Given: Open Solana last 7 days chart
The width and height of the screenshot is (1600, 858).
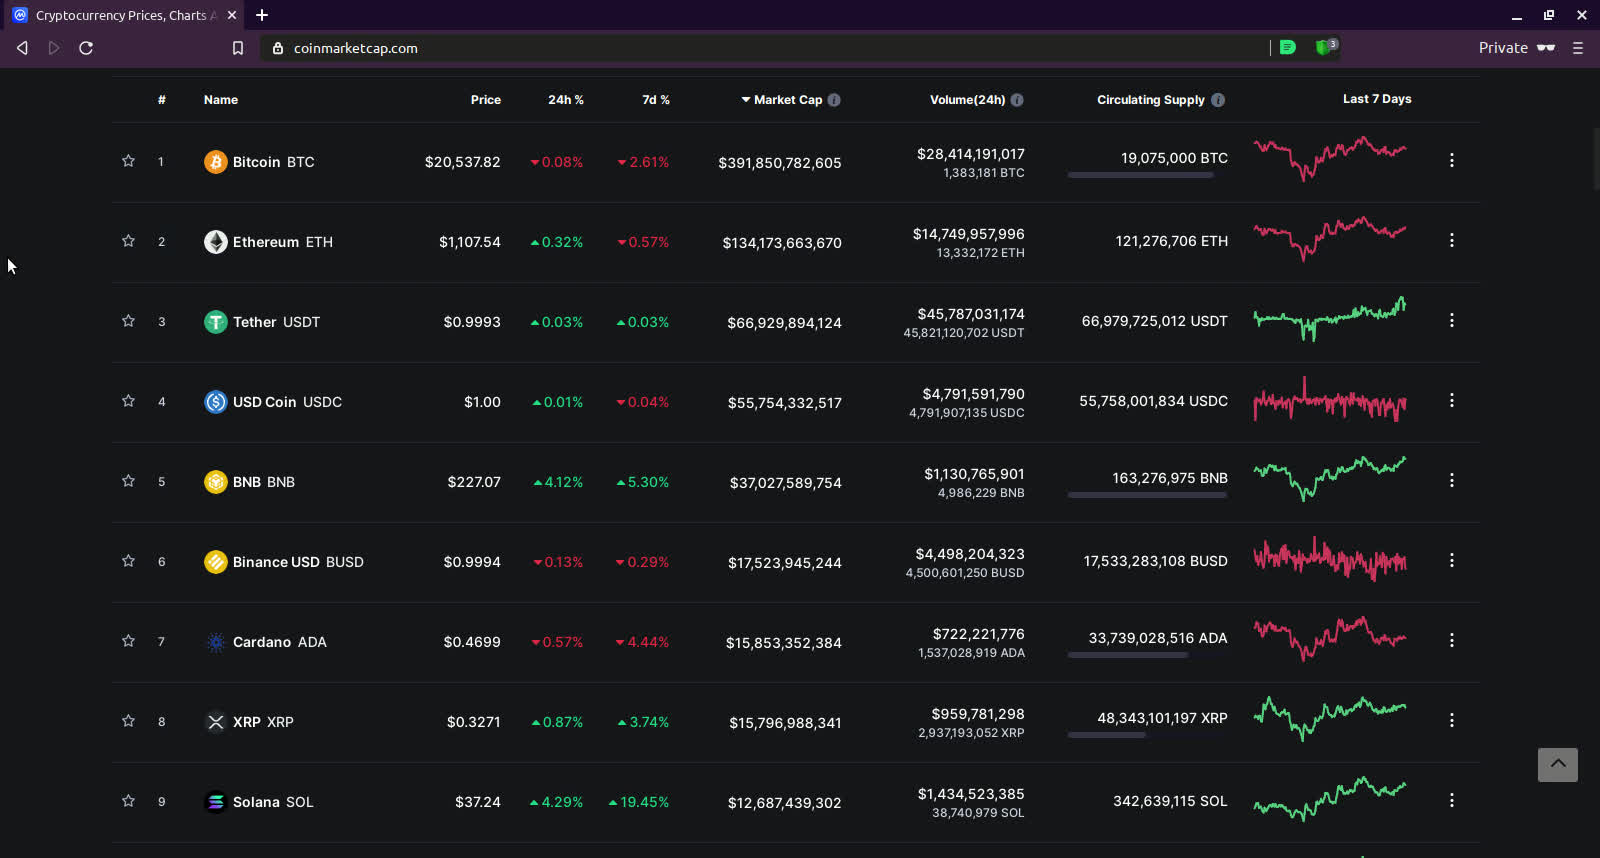Looking at the screenshot, I should 1330,798.
